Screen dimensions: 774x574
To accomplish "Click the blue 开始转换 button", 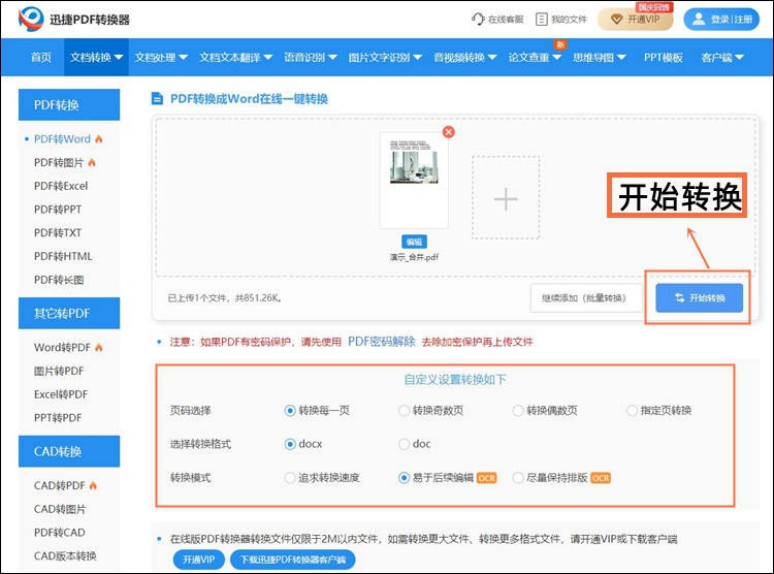I will click(x=699, y=298).
